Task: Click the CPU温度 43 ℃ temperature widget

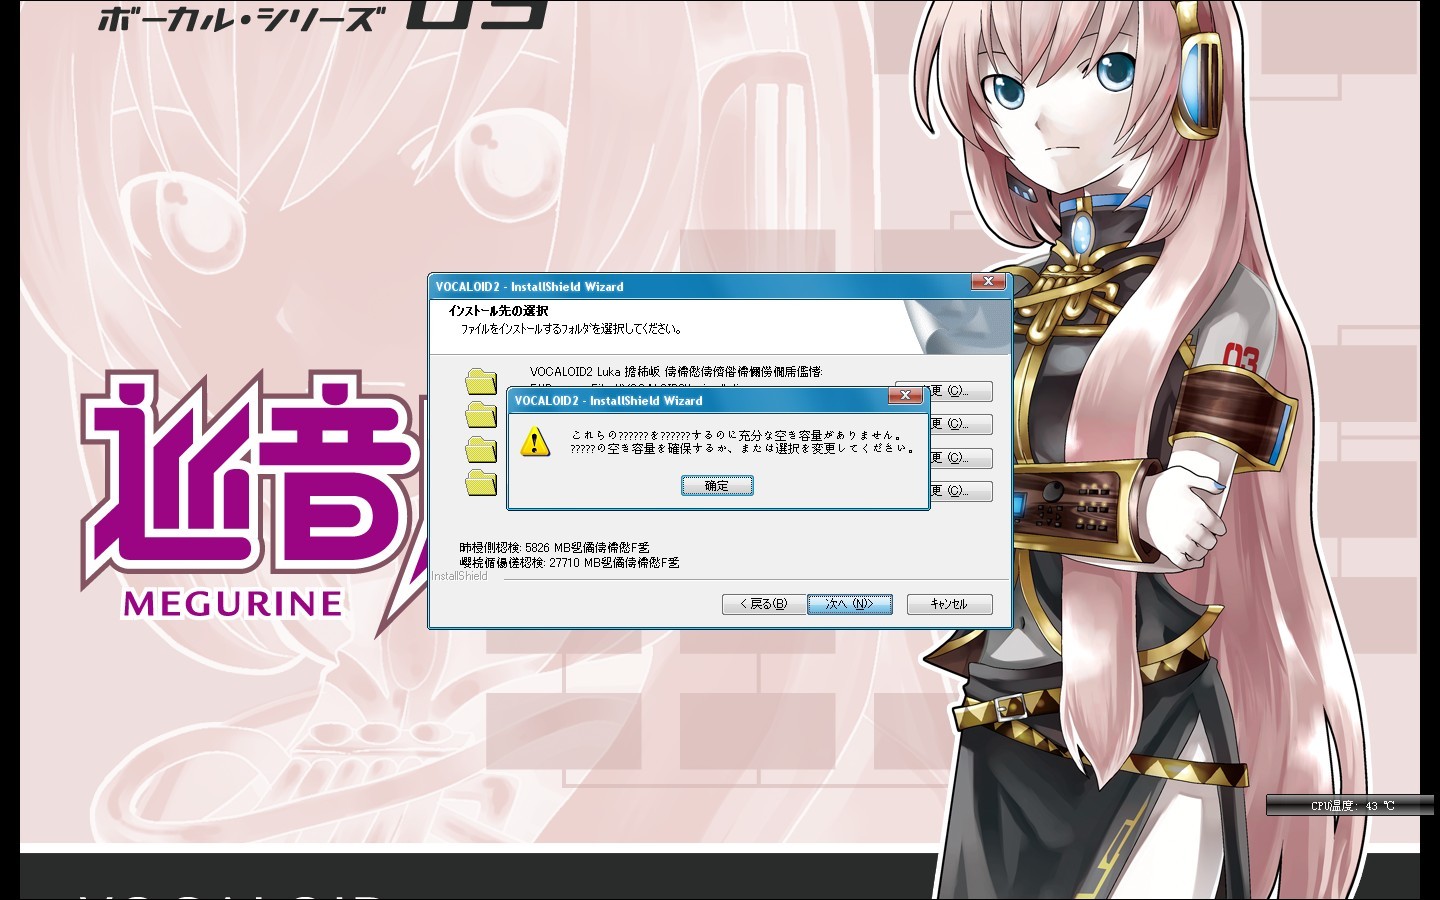Action: [1350, 805]
